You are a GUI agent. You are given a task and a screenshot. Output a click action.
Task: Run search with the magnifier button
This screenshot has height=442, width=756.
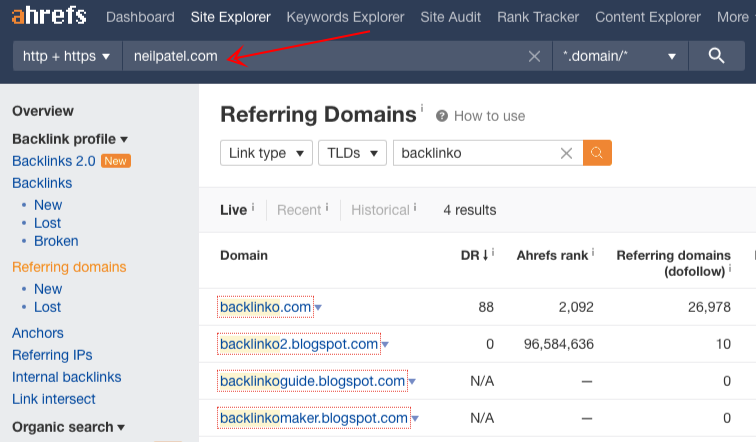[716, 56]
